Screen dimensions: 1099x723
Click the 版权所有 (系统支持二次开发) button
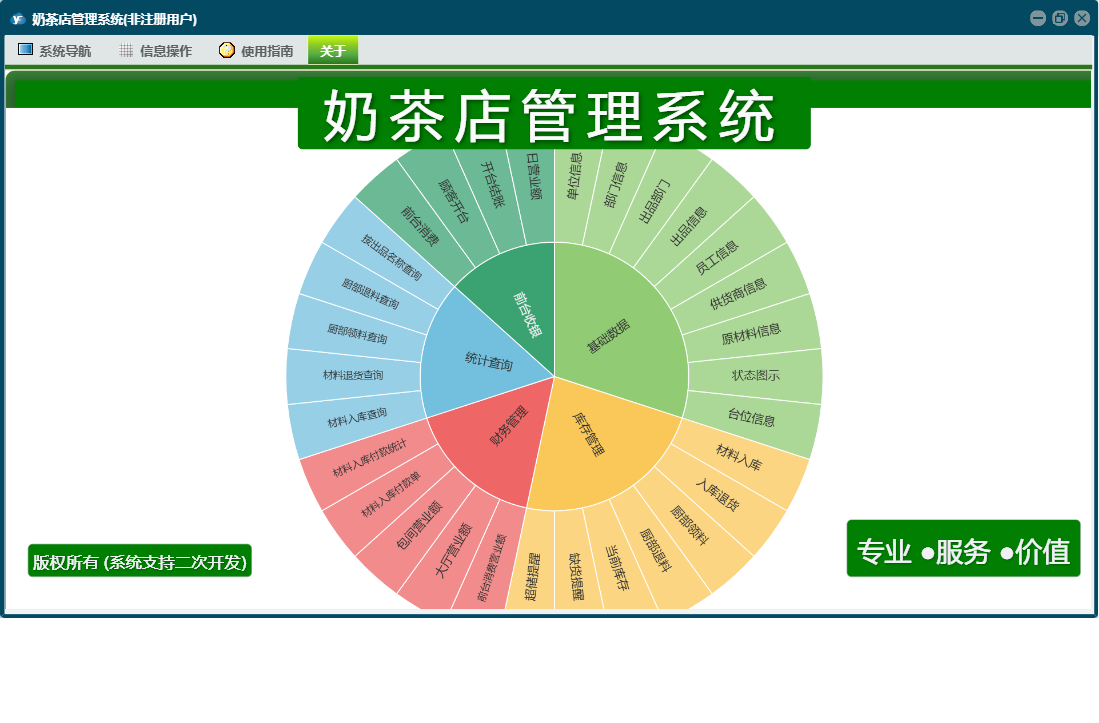(139, 561)
